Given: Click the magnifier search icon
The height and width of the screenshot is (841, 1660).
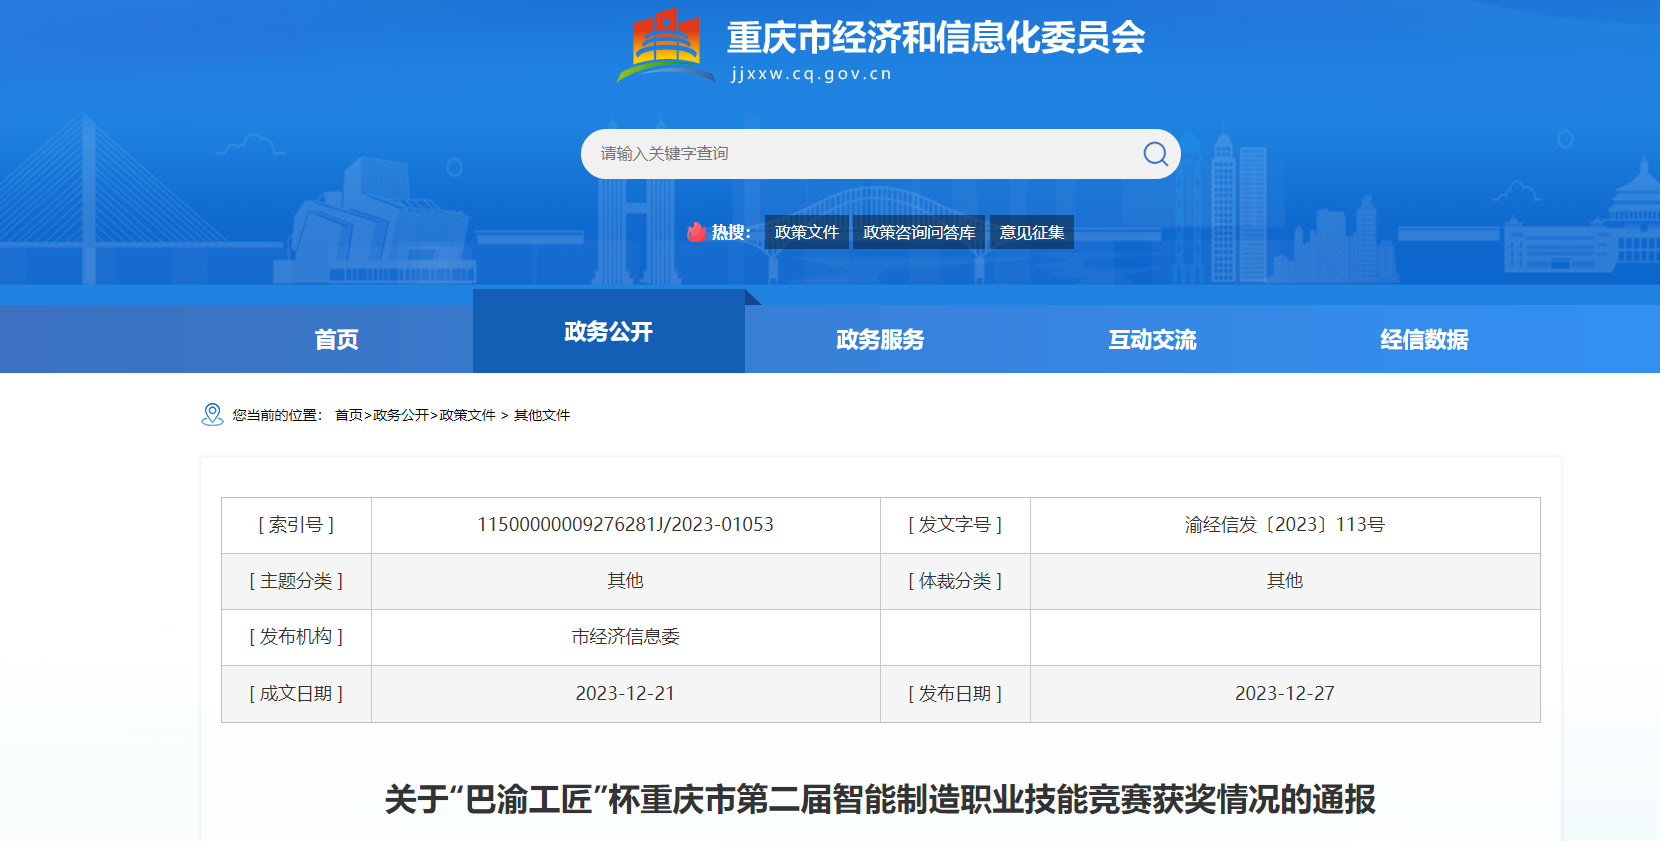Looking at the screenshot, I should (x=1155, y=154).
